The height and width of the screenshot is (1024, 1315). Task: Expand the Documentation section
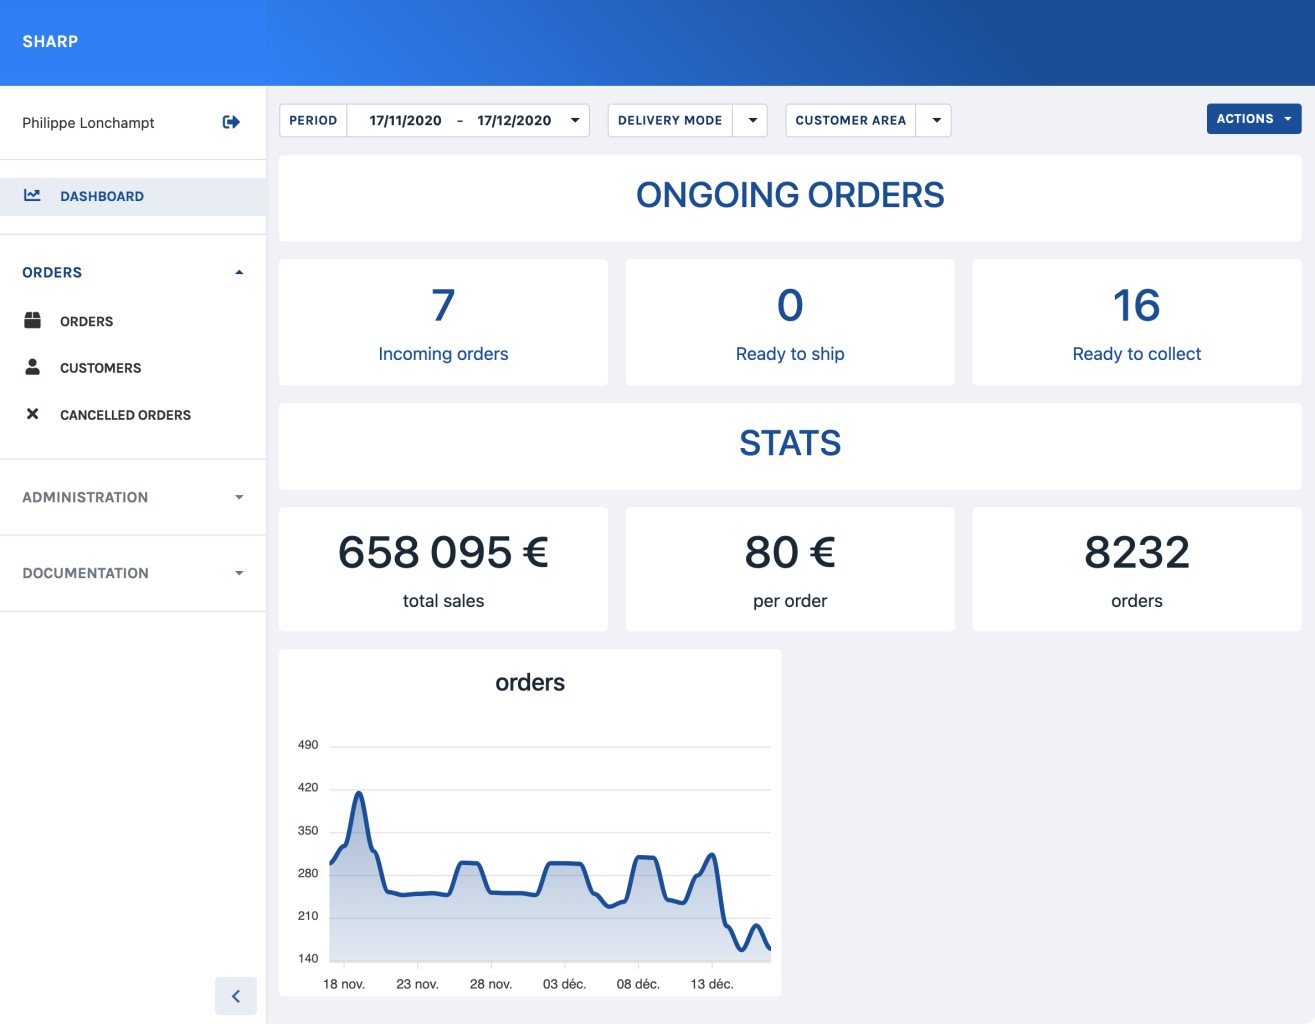(x=238, y=573)
